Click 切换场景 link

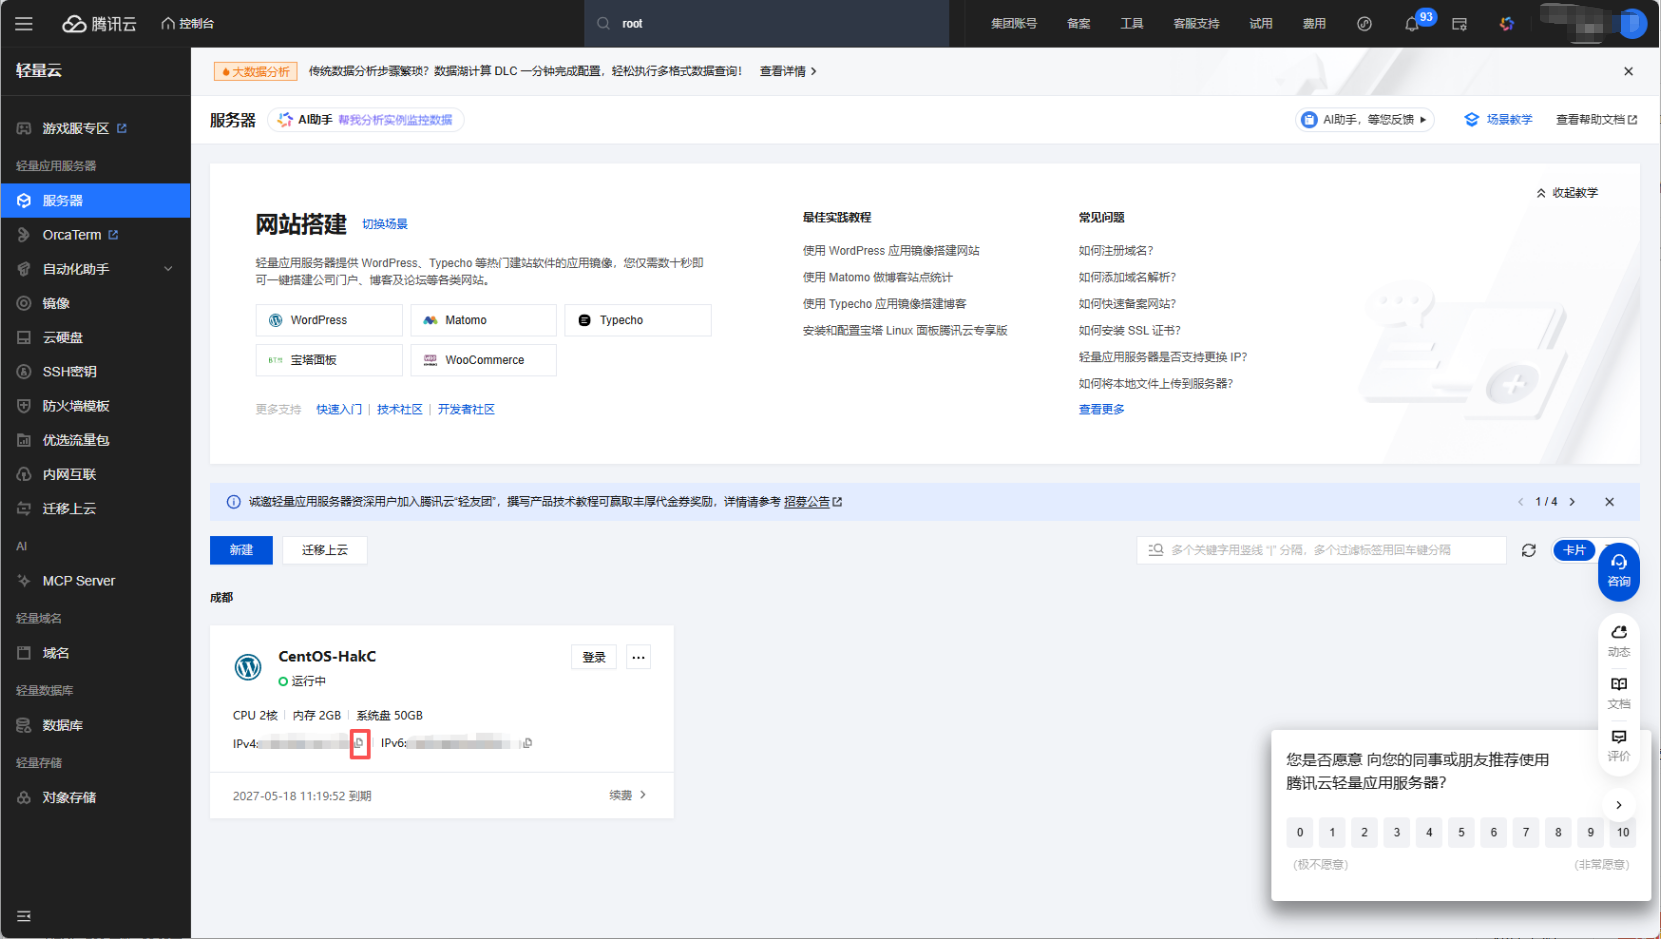[385, 224]
